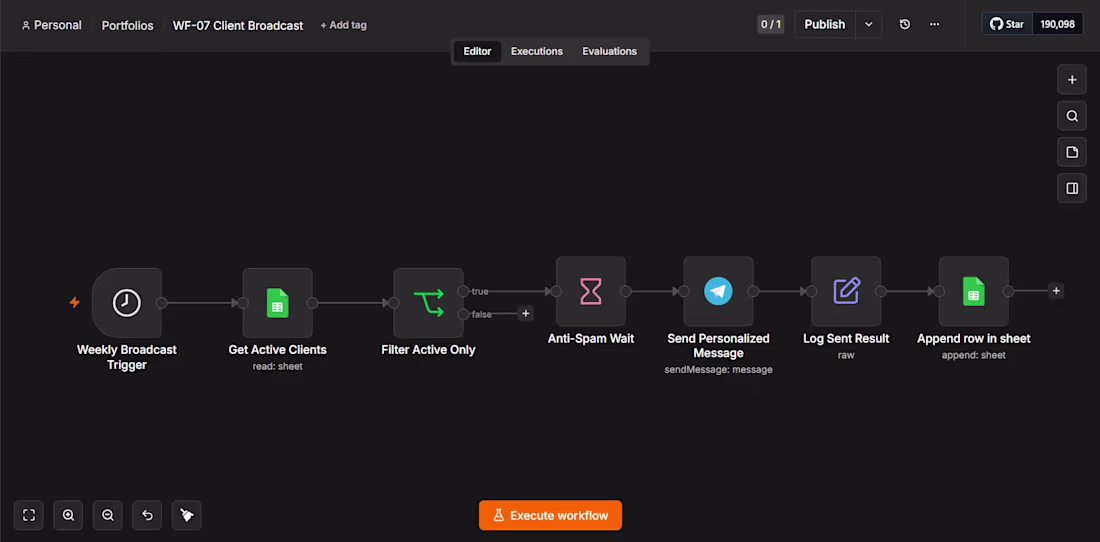Click the undo arrow button
The image size is (1100, 542).
tap(147, 515)
